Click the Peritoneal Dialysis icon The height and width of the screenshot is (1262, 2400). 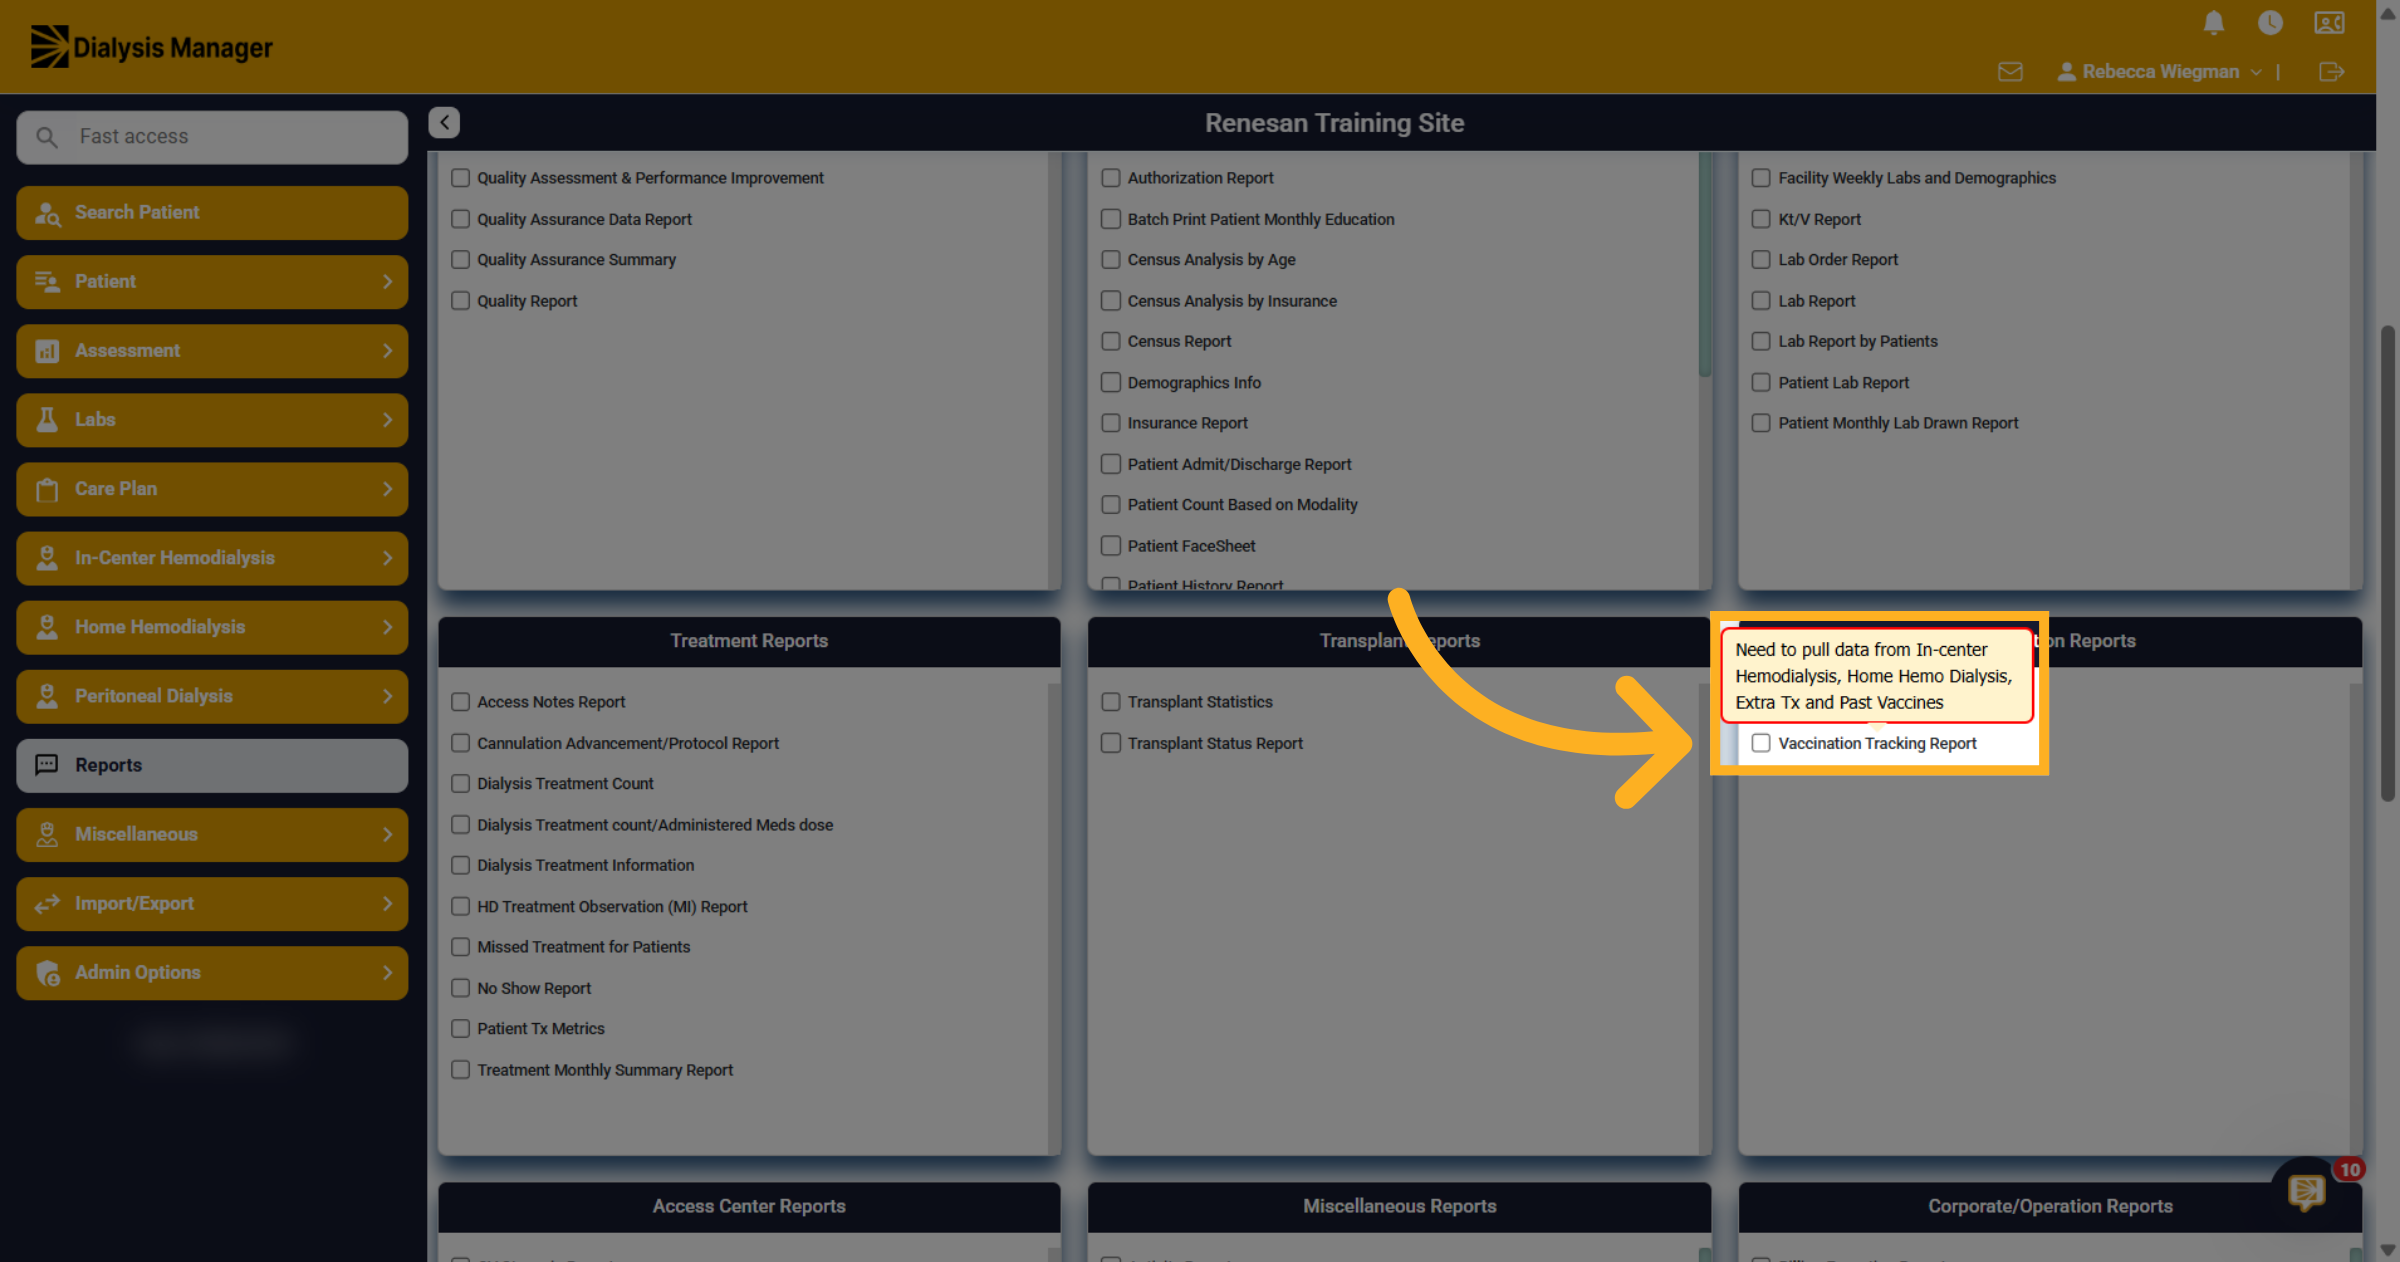47,696
